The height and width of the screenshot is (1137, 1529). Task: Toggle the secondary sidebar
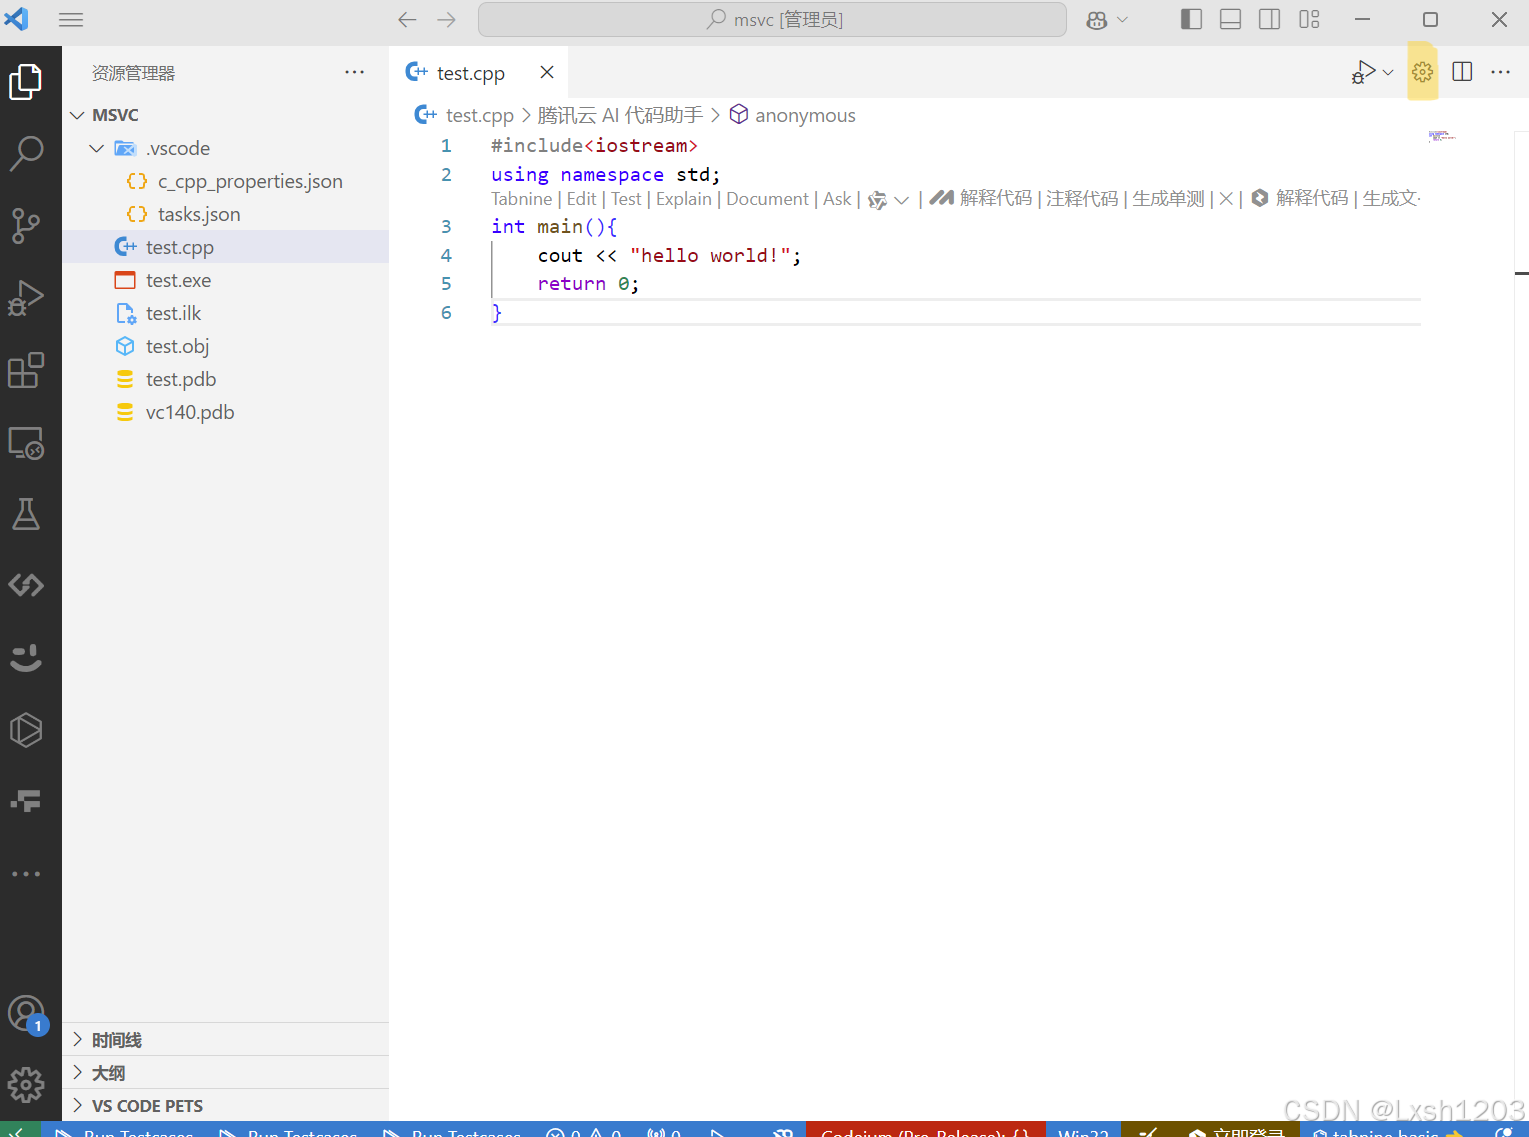click(x=1269, y=19)
